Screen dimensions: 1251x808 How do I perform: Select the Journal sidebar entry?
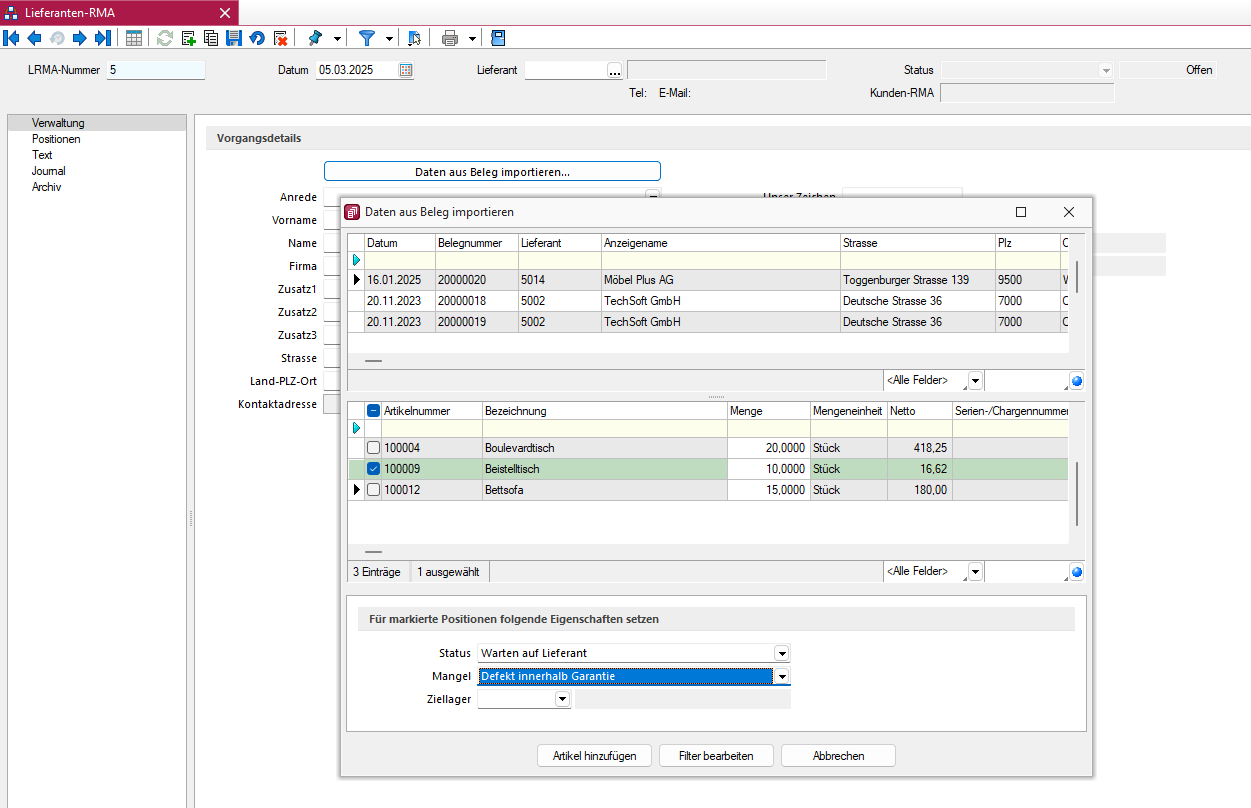(48, 171)
